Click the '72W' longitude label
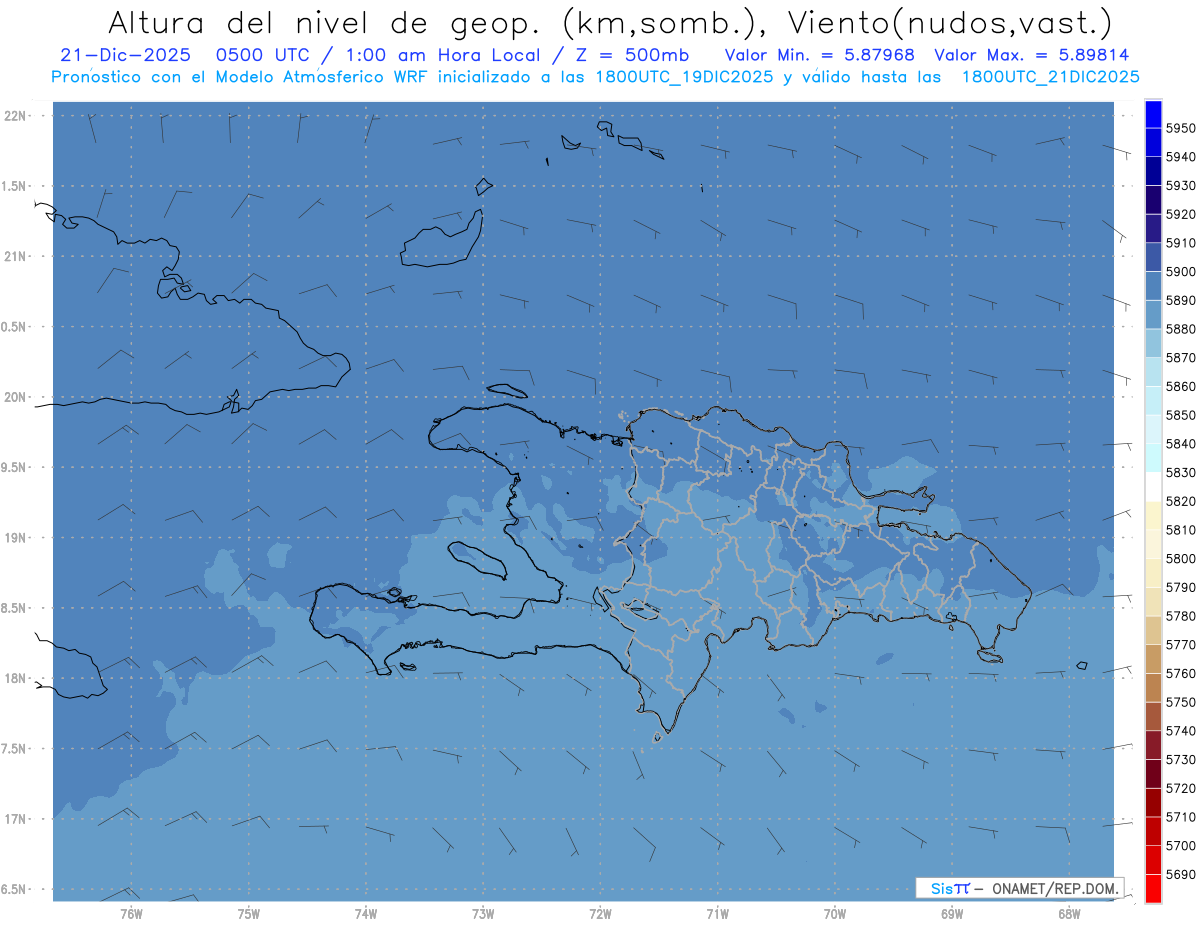 [600, 914]
